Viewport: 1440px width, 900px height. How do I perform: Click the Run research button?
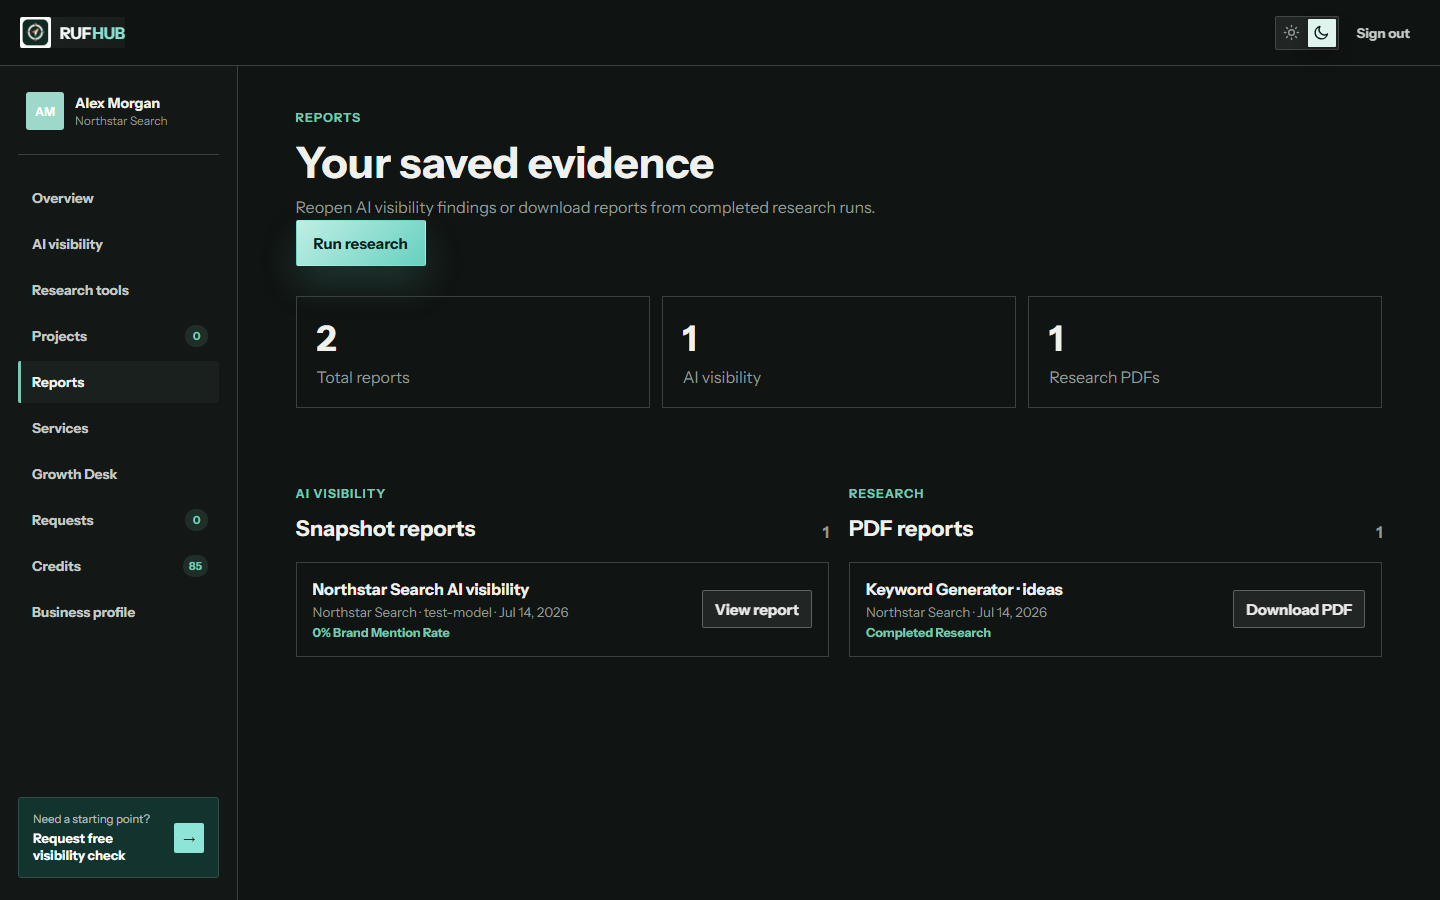click(x=361, y=243)
